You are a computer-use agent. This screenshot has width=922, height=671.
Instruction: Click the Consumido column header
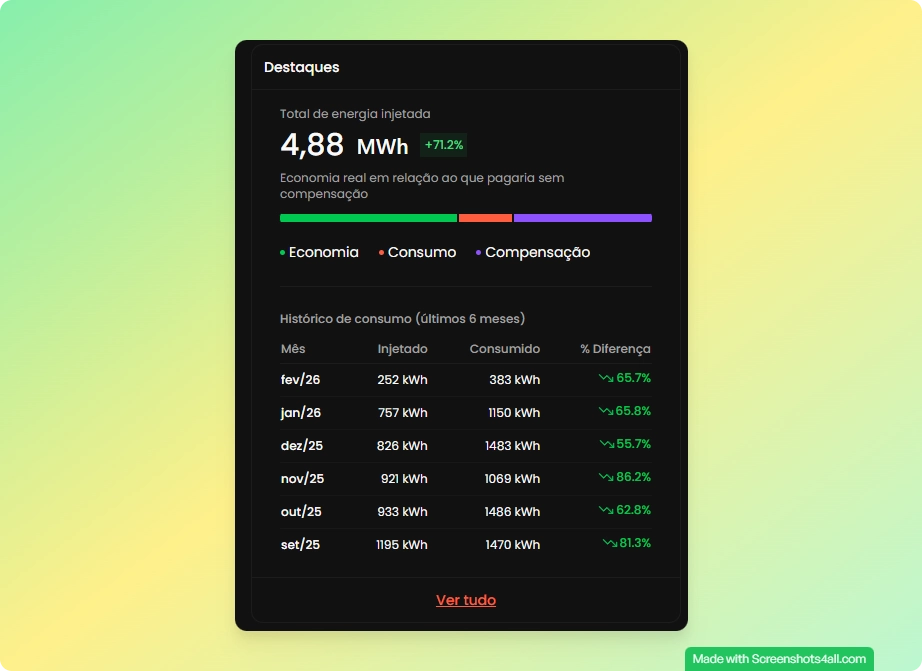coord(505,349)
